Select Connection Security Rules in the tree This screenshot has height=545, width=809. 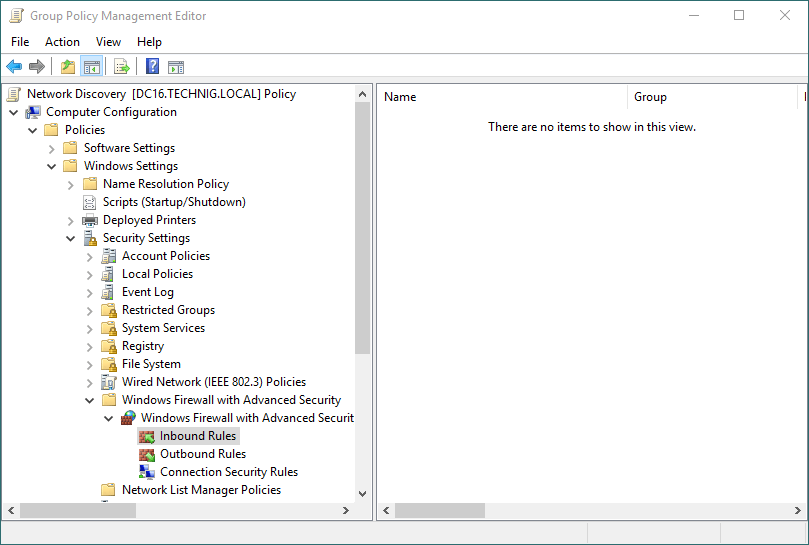(x=229, y=472)
